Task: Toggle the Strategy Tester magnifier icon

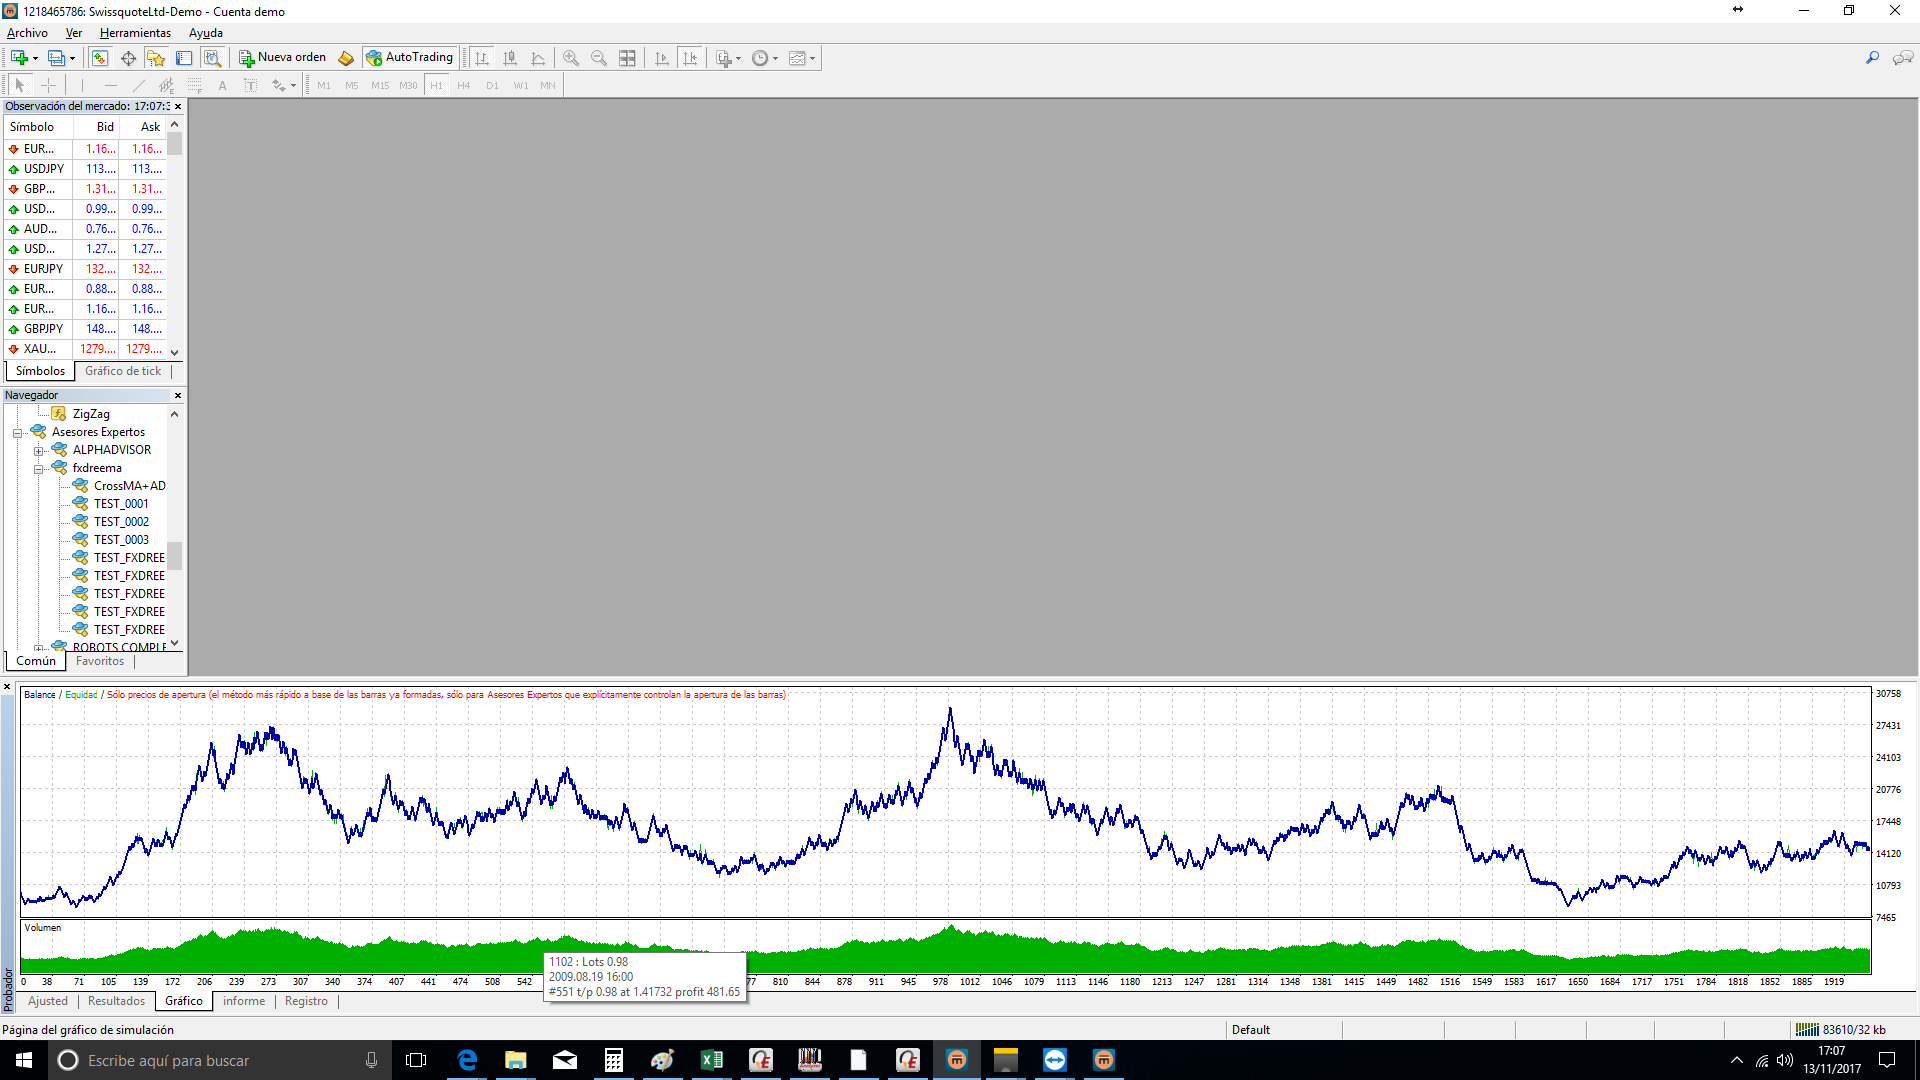Action: pyautogui.click(x=212, y=58)
